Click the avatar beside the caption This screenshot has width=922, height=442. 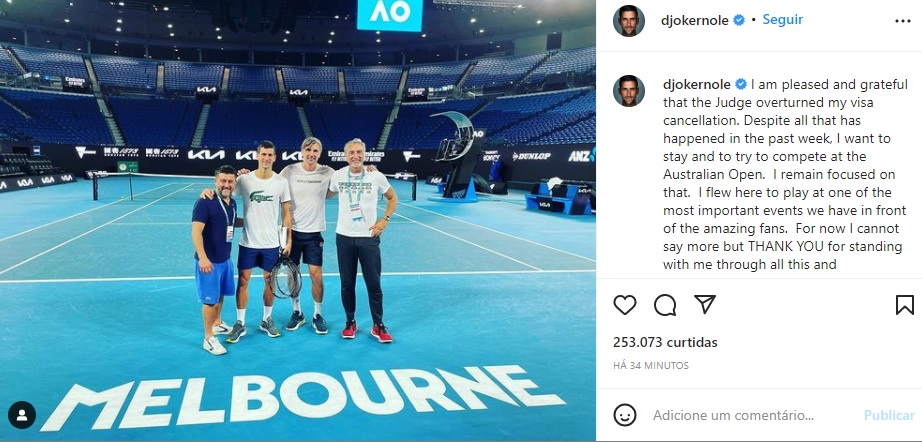click(629, 91)
